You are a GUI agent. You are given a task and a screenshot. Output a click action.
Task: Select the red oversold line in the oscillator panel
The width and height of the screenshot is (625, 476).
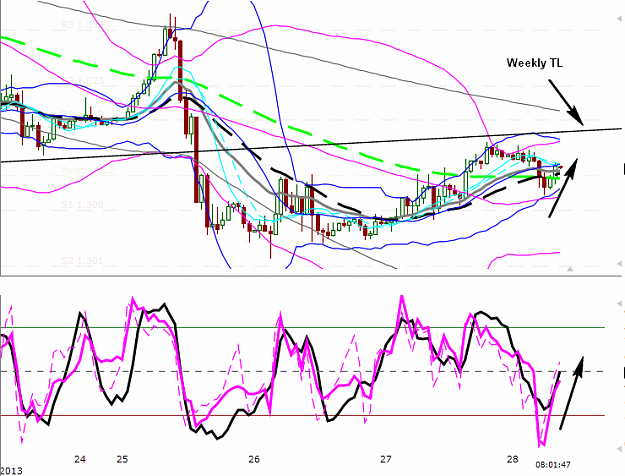(303, 415)
